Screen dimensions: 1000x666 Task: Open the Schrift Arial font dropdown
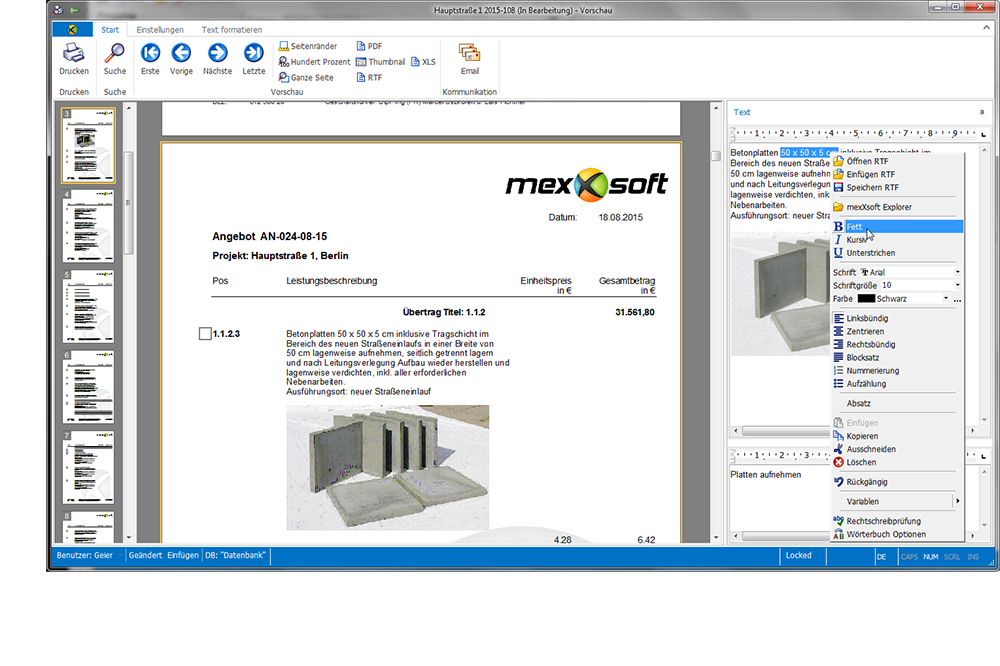pos(957,272)
